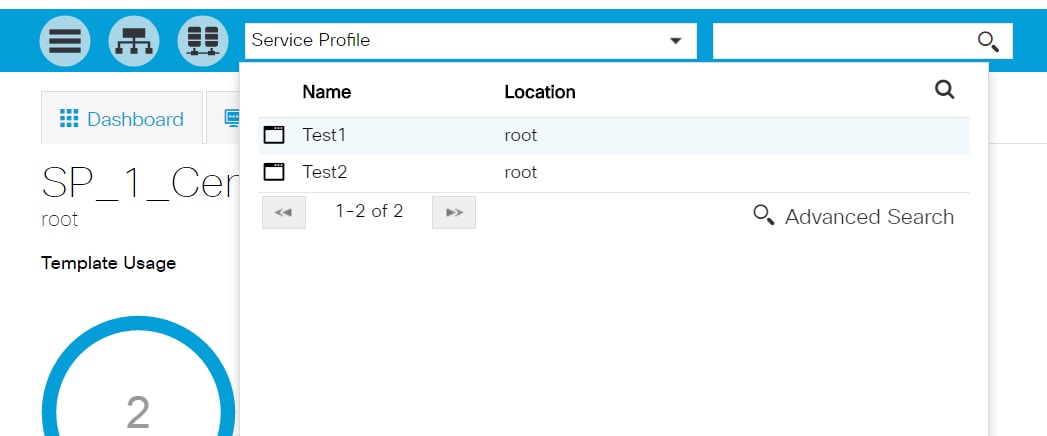Viewport: 1047px width, 436px height.
Task: Click the Test2 row window icon
Action: tap(274, 172)
